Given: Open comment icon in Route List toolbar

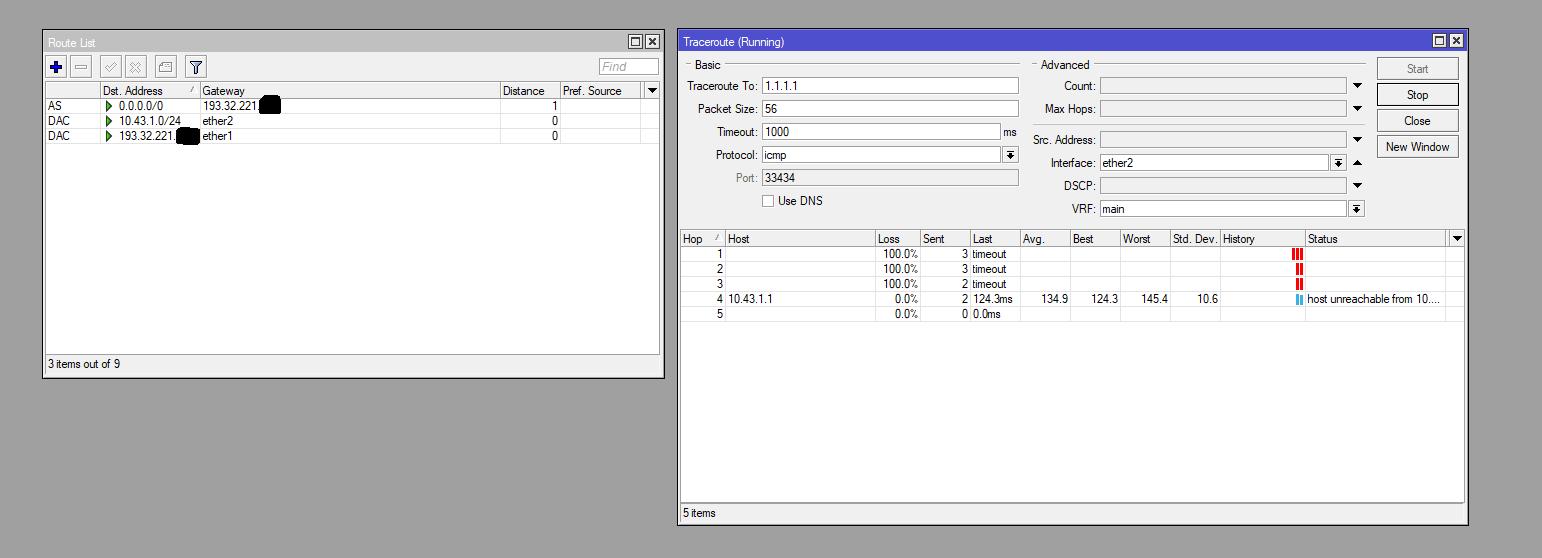Looking at the screenshot, I should 166,67.
